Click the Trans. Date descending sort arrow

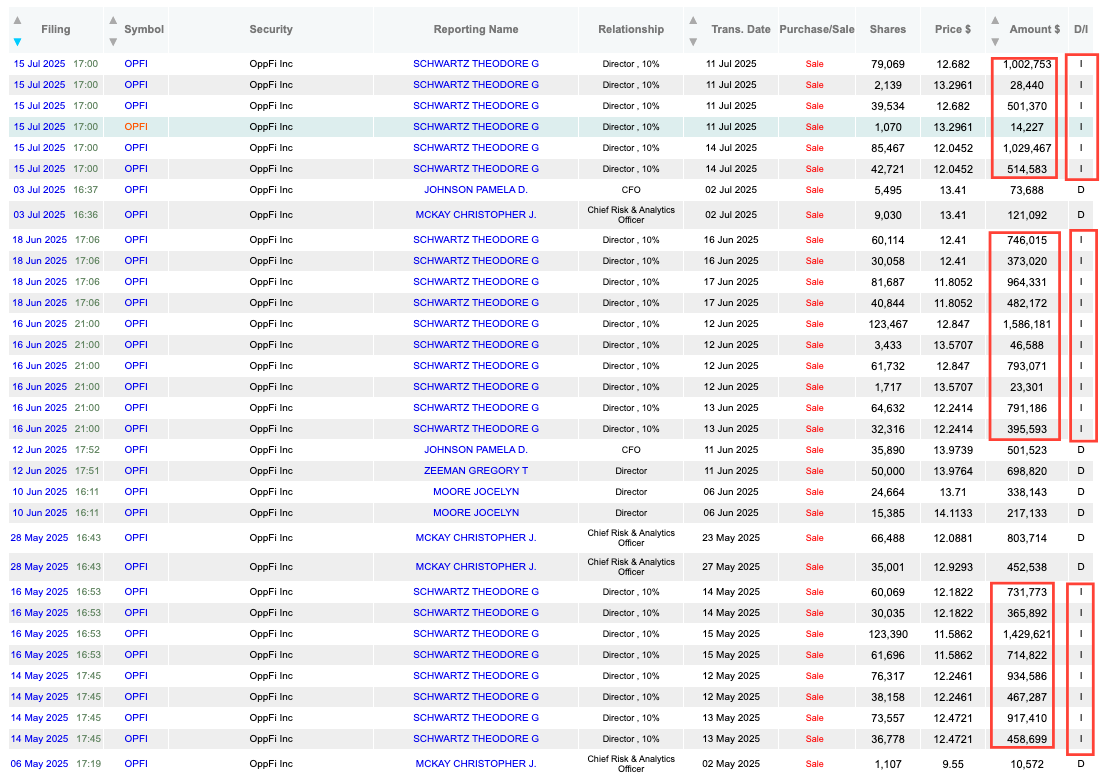click(693, 41)
